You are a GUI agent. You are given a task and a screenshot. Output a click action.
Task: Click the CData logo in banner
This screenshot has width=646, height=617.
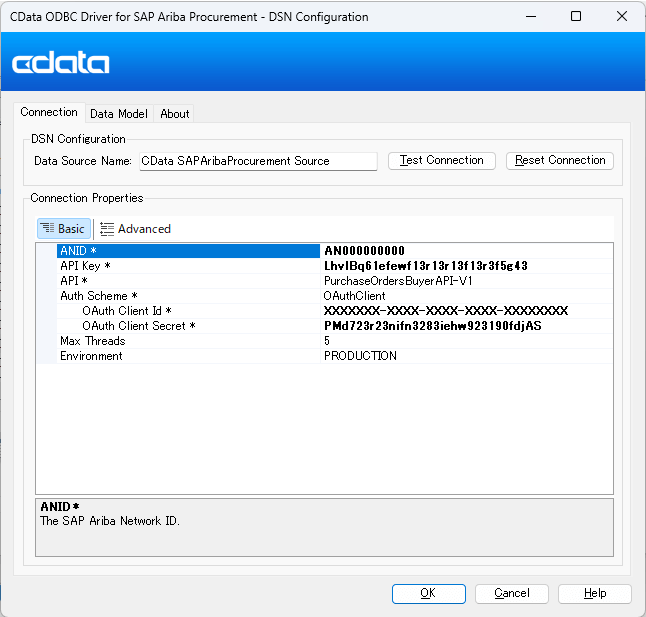click(x=61, y=63)
